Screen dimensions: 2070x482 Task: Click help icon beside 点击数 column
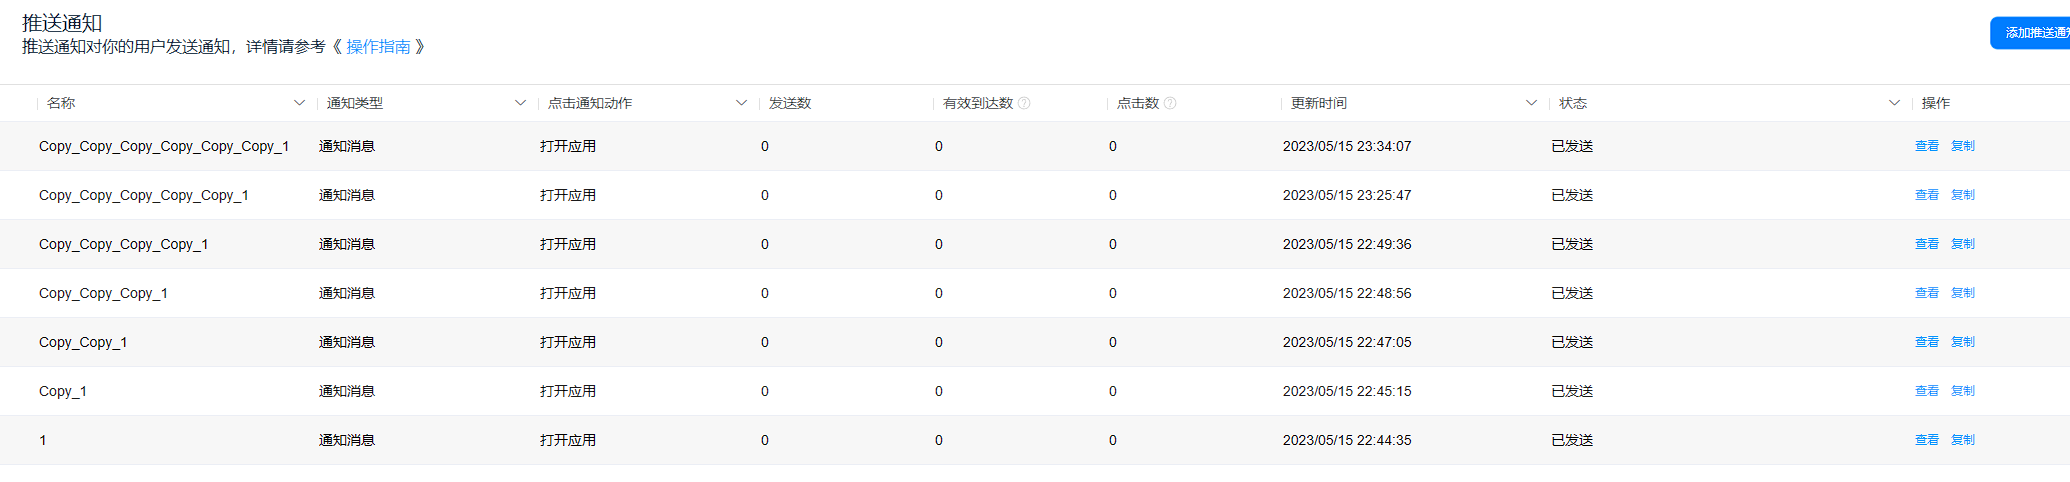[x=1170, y=103]
